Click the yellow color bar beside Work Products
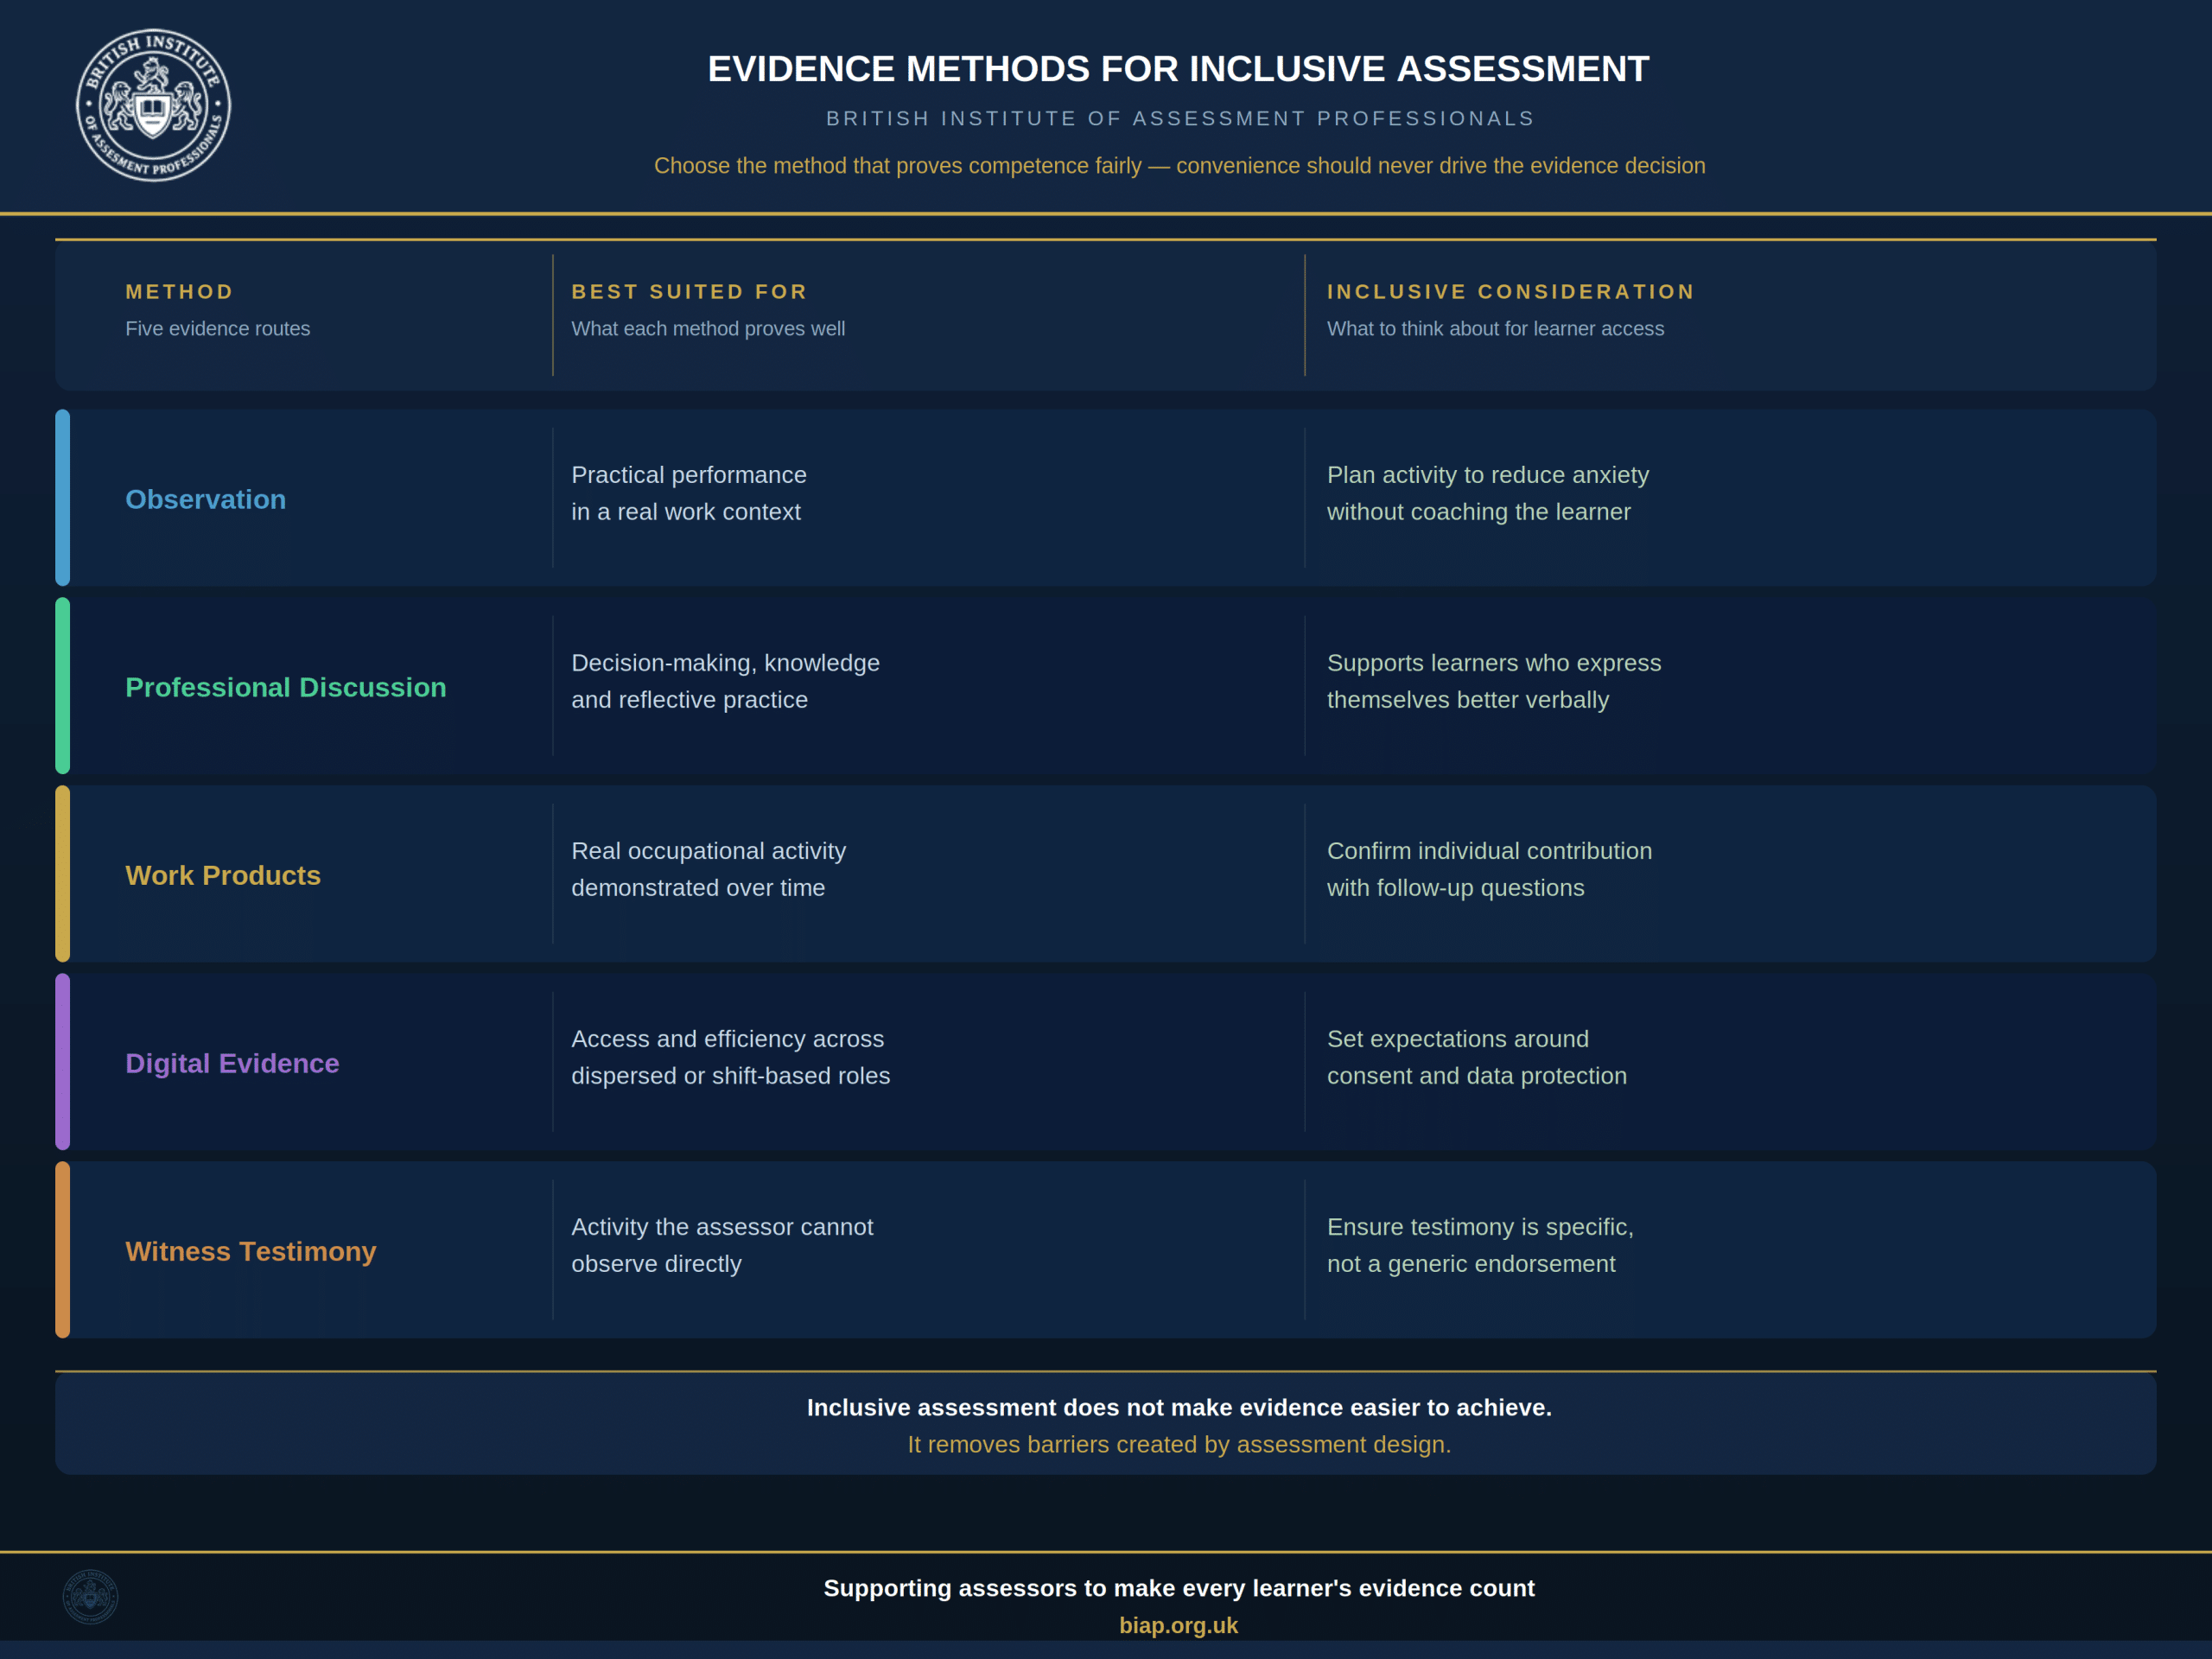Viewport: 2212px width, 1659px height. pos(62,873)
